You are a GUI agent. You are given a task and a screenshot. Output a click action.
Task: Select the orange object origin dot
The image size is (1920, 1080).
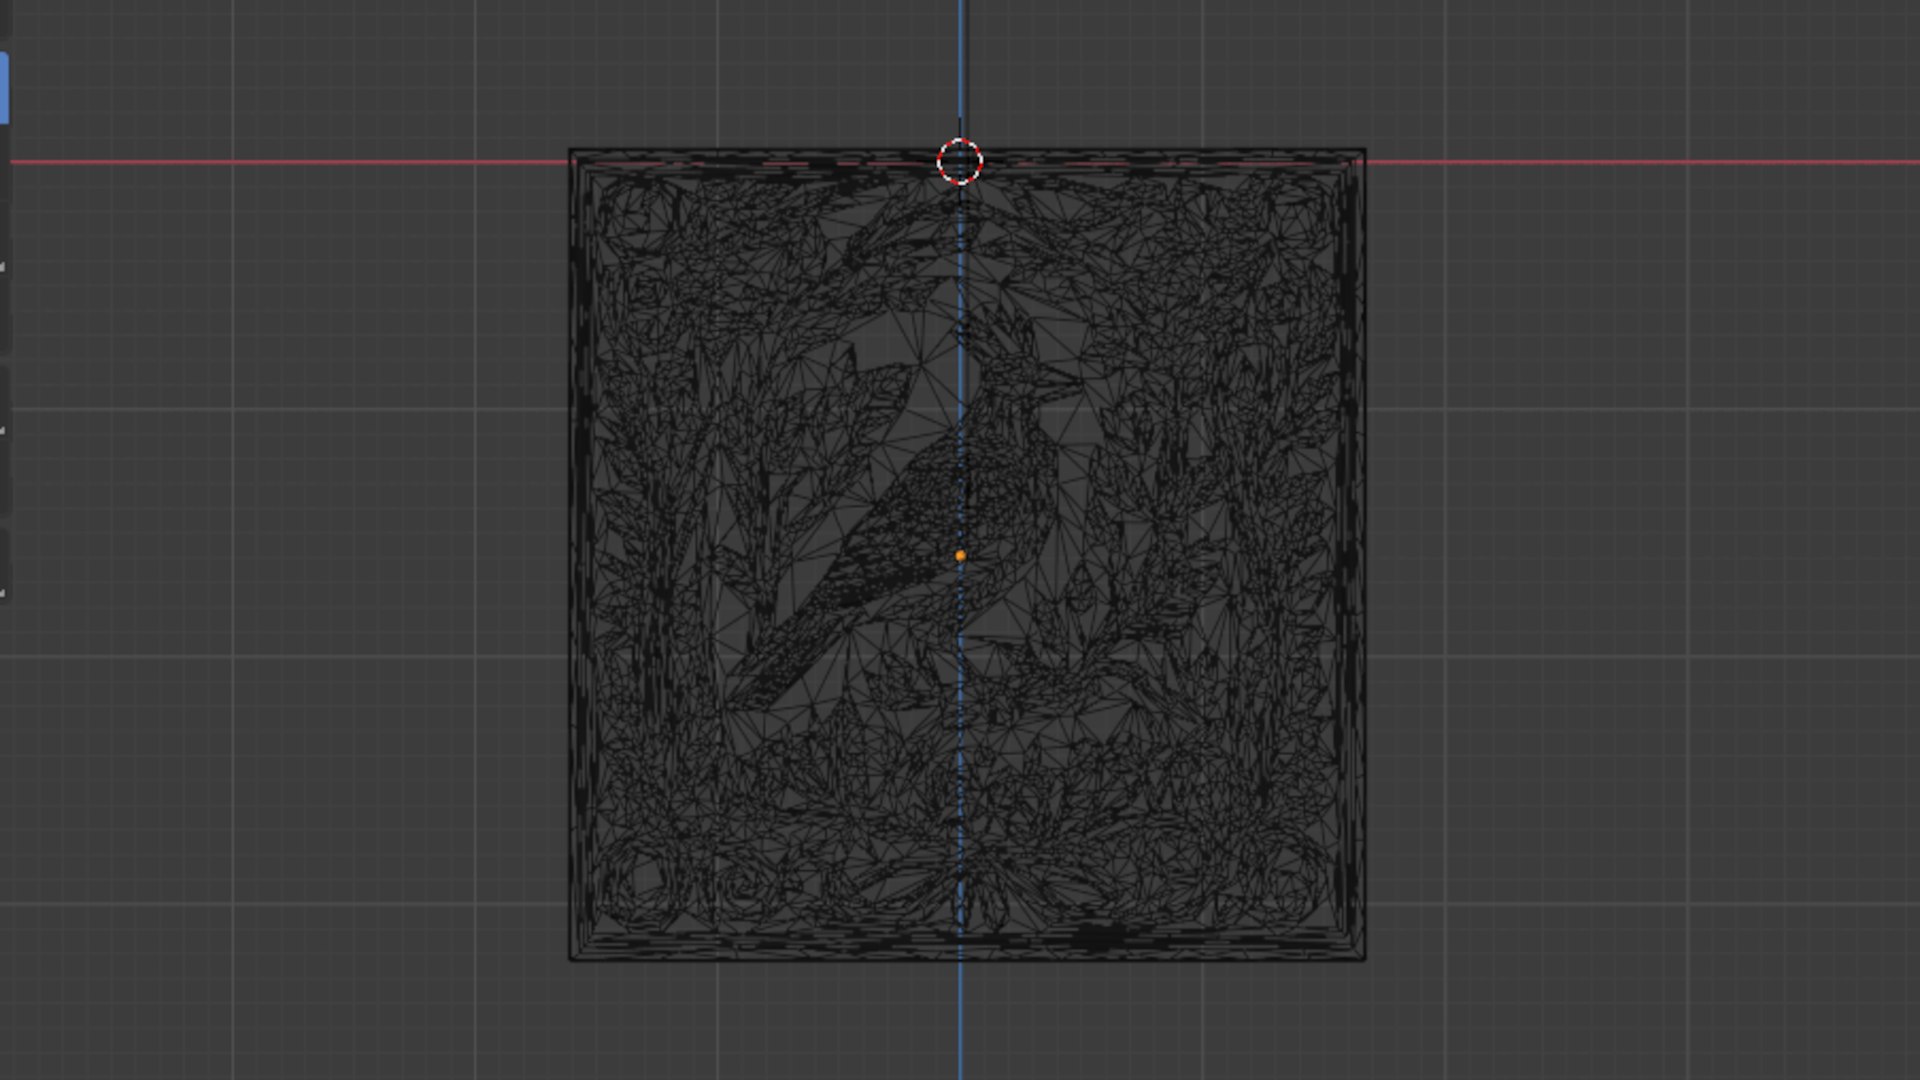click(x=960, y=555)
